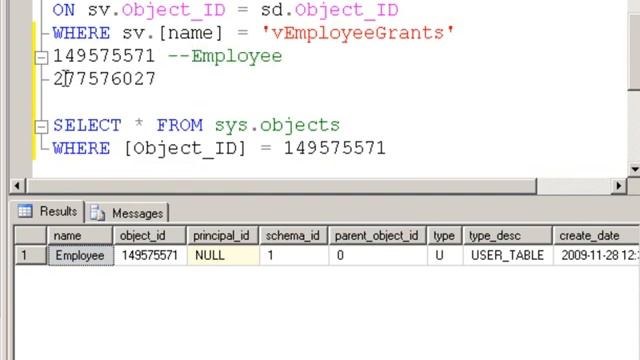
Task: Click the --Employee comment text
Action: (225, 56)
